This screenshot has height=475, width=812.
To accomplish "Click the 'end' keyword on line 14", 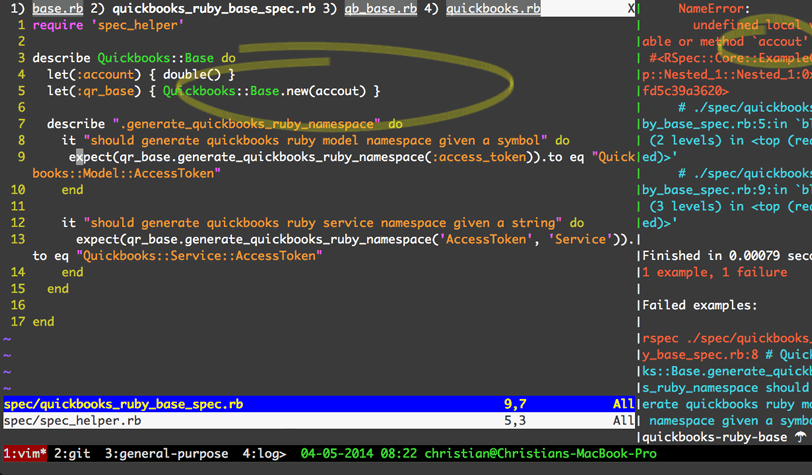I will (72, 272).
